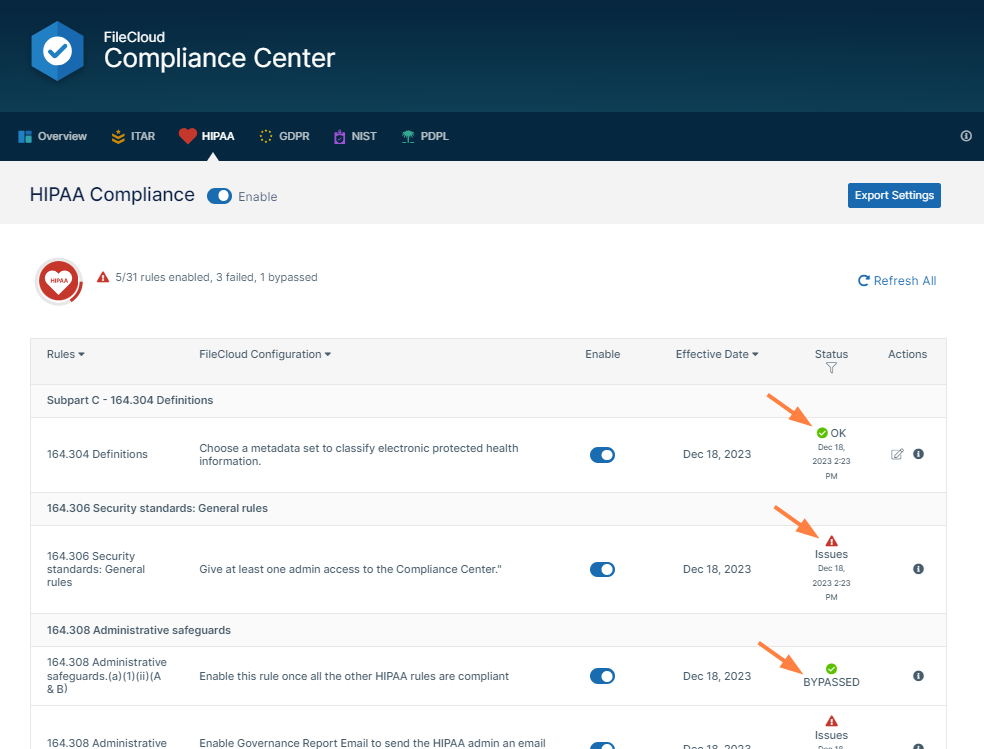Image resolution: width=984 pixels, height=749 pixels.
Task: Click the red HIPAA heart badge
Action: [x=59, y=281]
